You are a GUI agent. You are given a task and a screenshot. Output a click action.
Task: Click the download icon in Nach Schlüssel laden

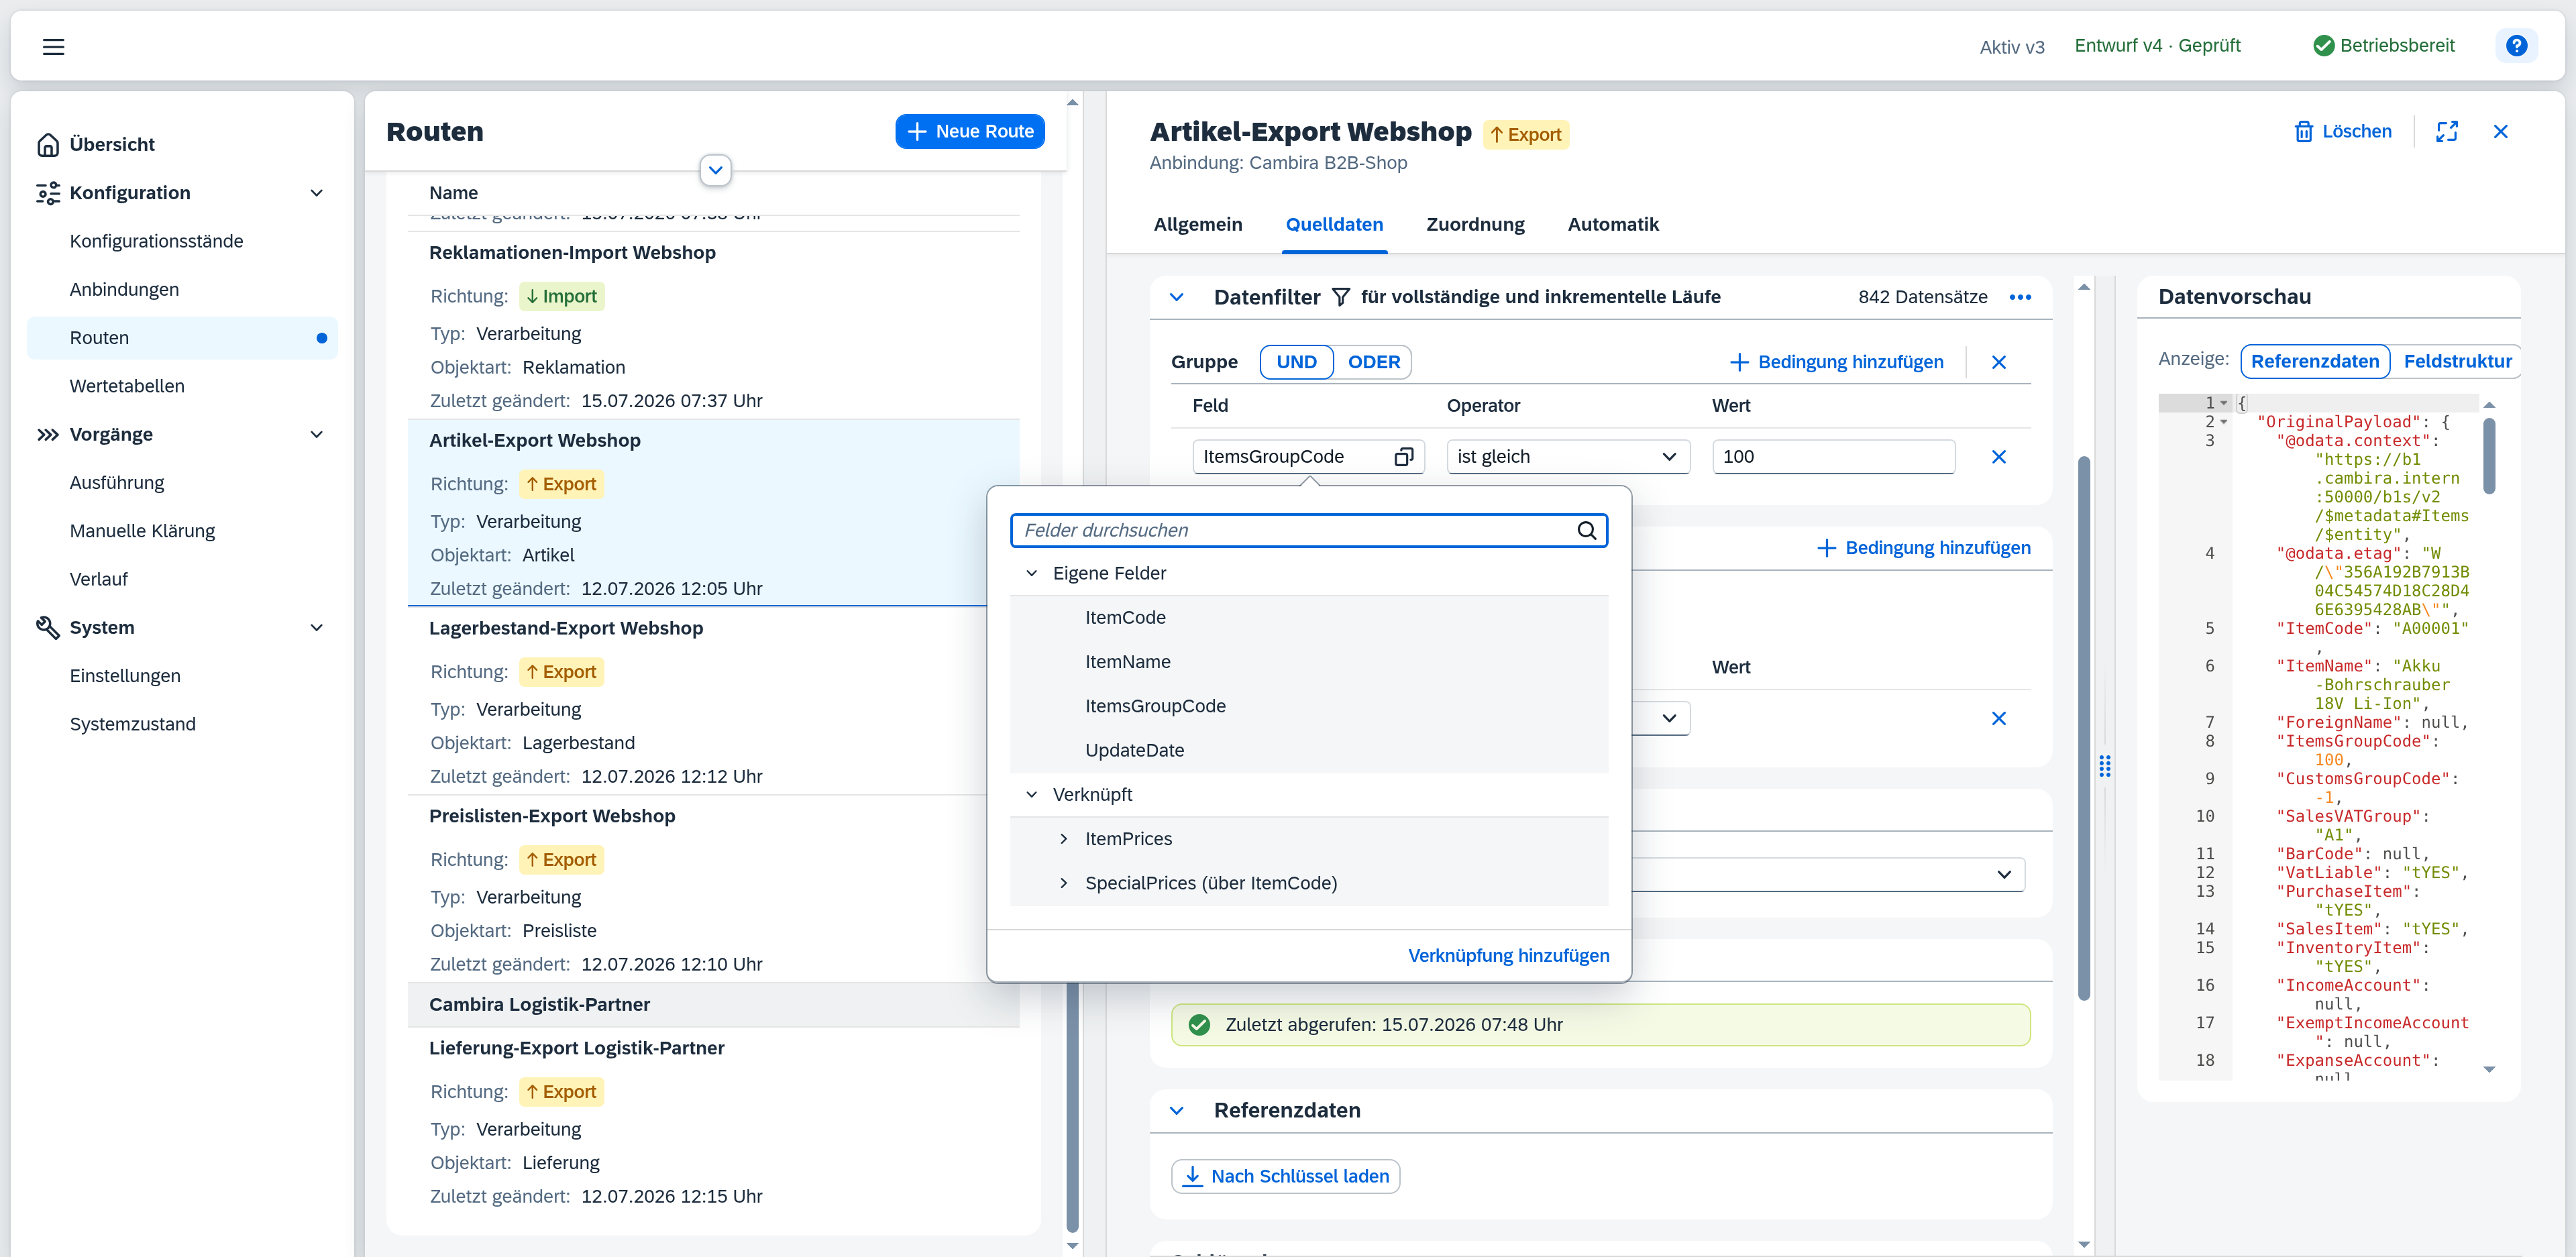(1192, 1176)
